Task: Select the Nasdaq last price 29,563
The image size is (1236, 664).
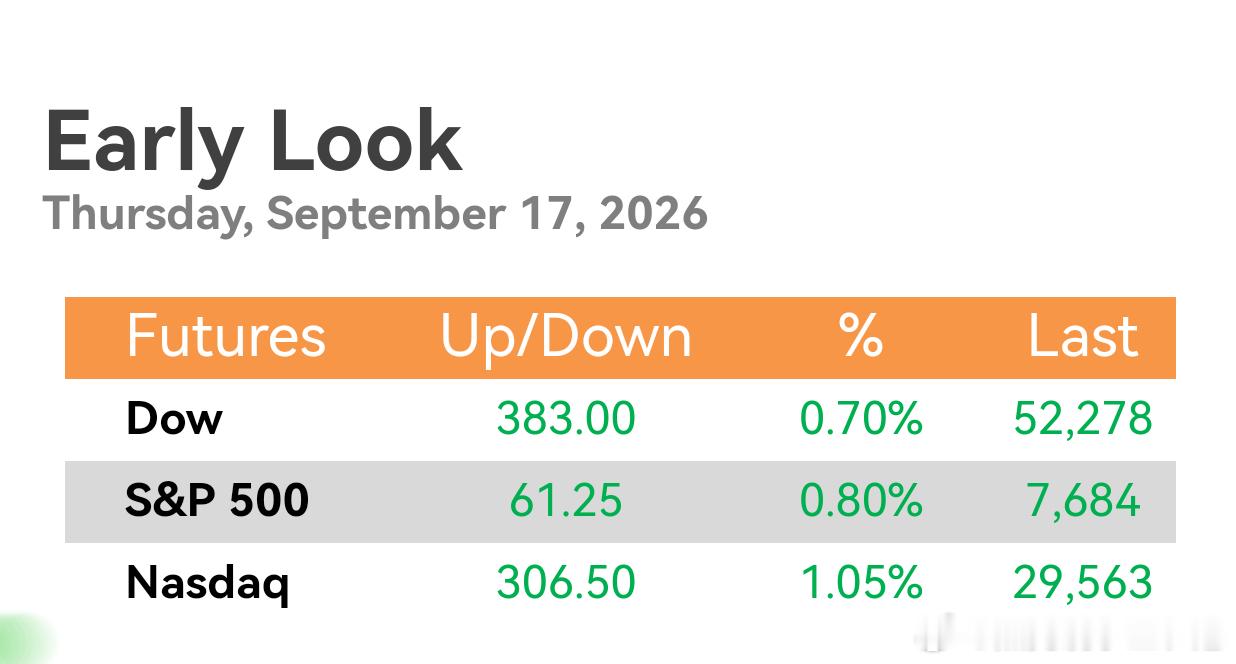Action: (x=1083, y=583)
